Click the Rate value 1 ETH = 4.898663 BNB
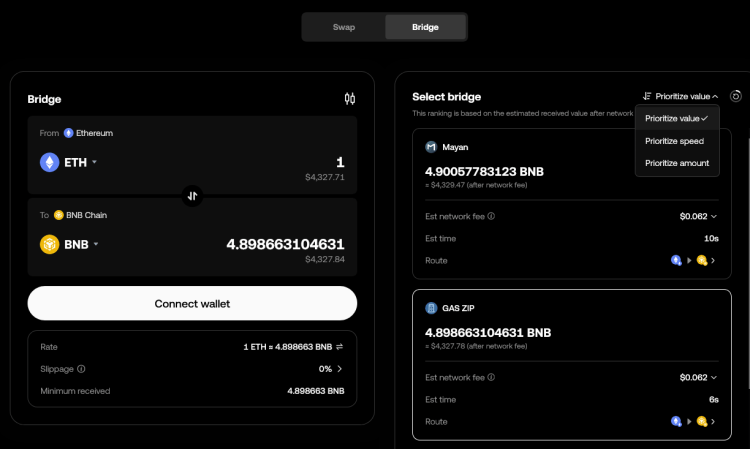The image size is (750, 449). point(287,347)
